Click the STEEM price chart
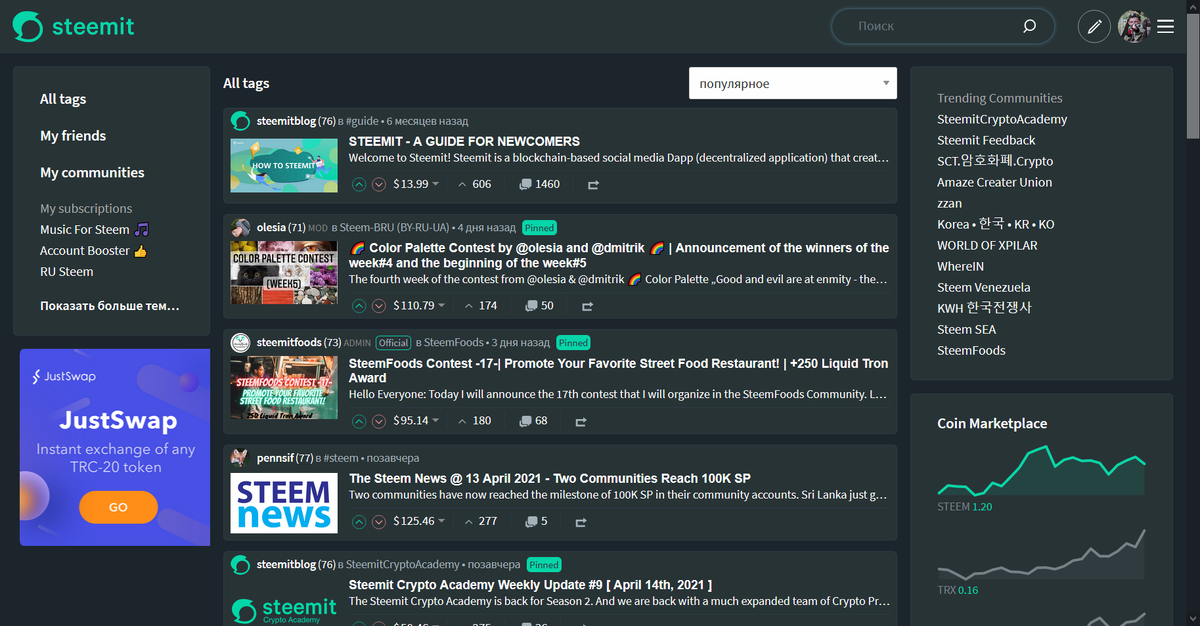The width and height of the screenshot is (1200, 626). coord(1041,470)
